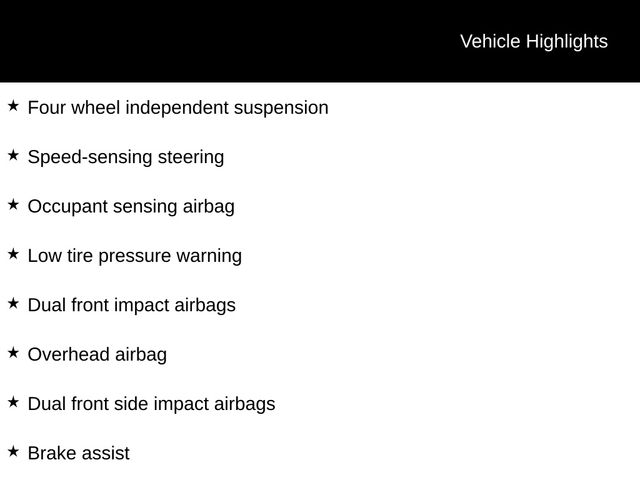
Task: Click the Four wheel independent suspension text
Action: (x=177, y=108)
